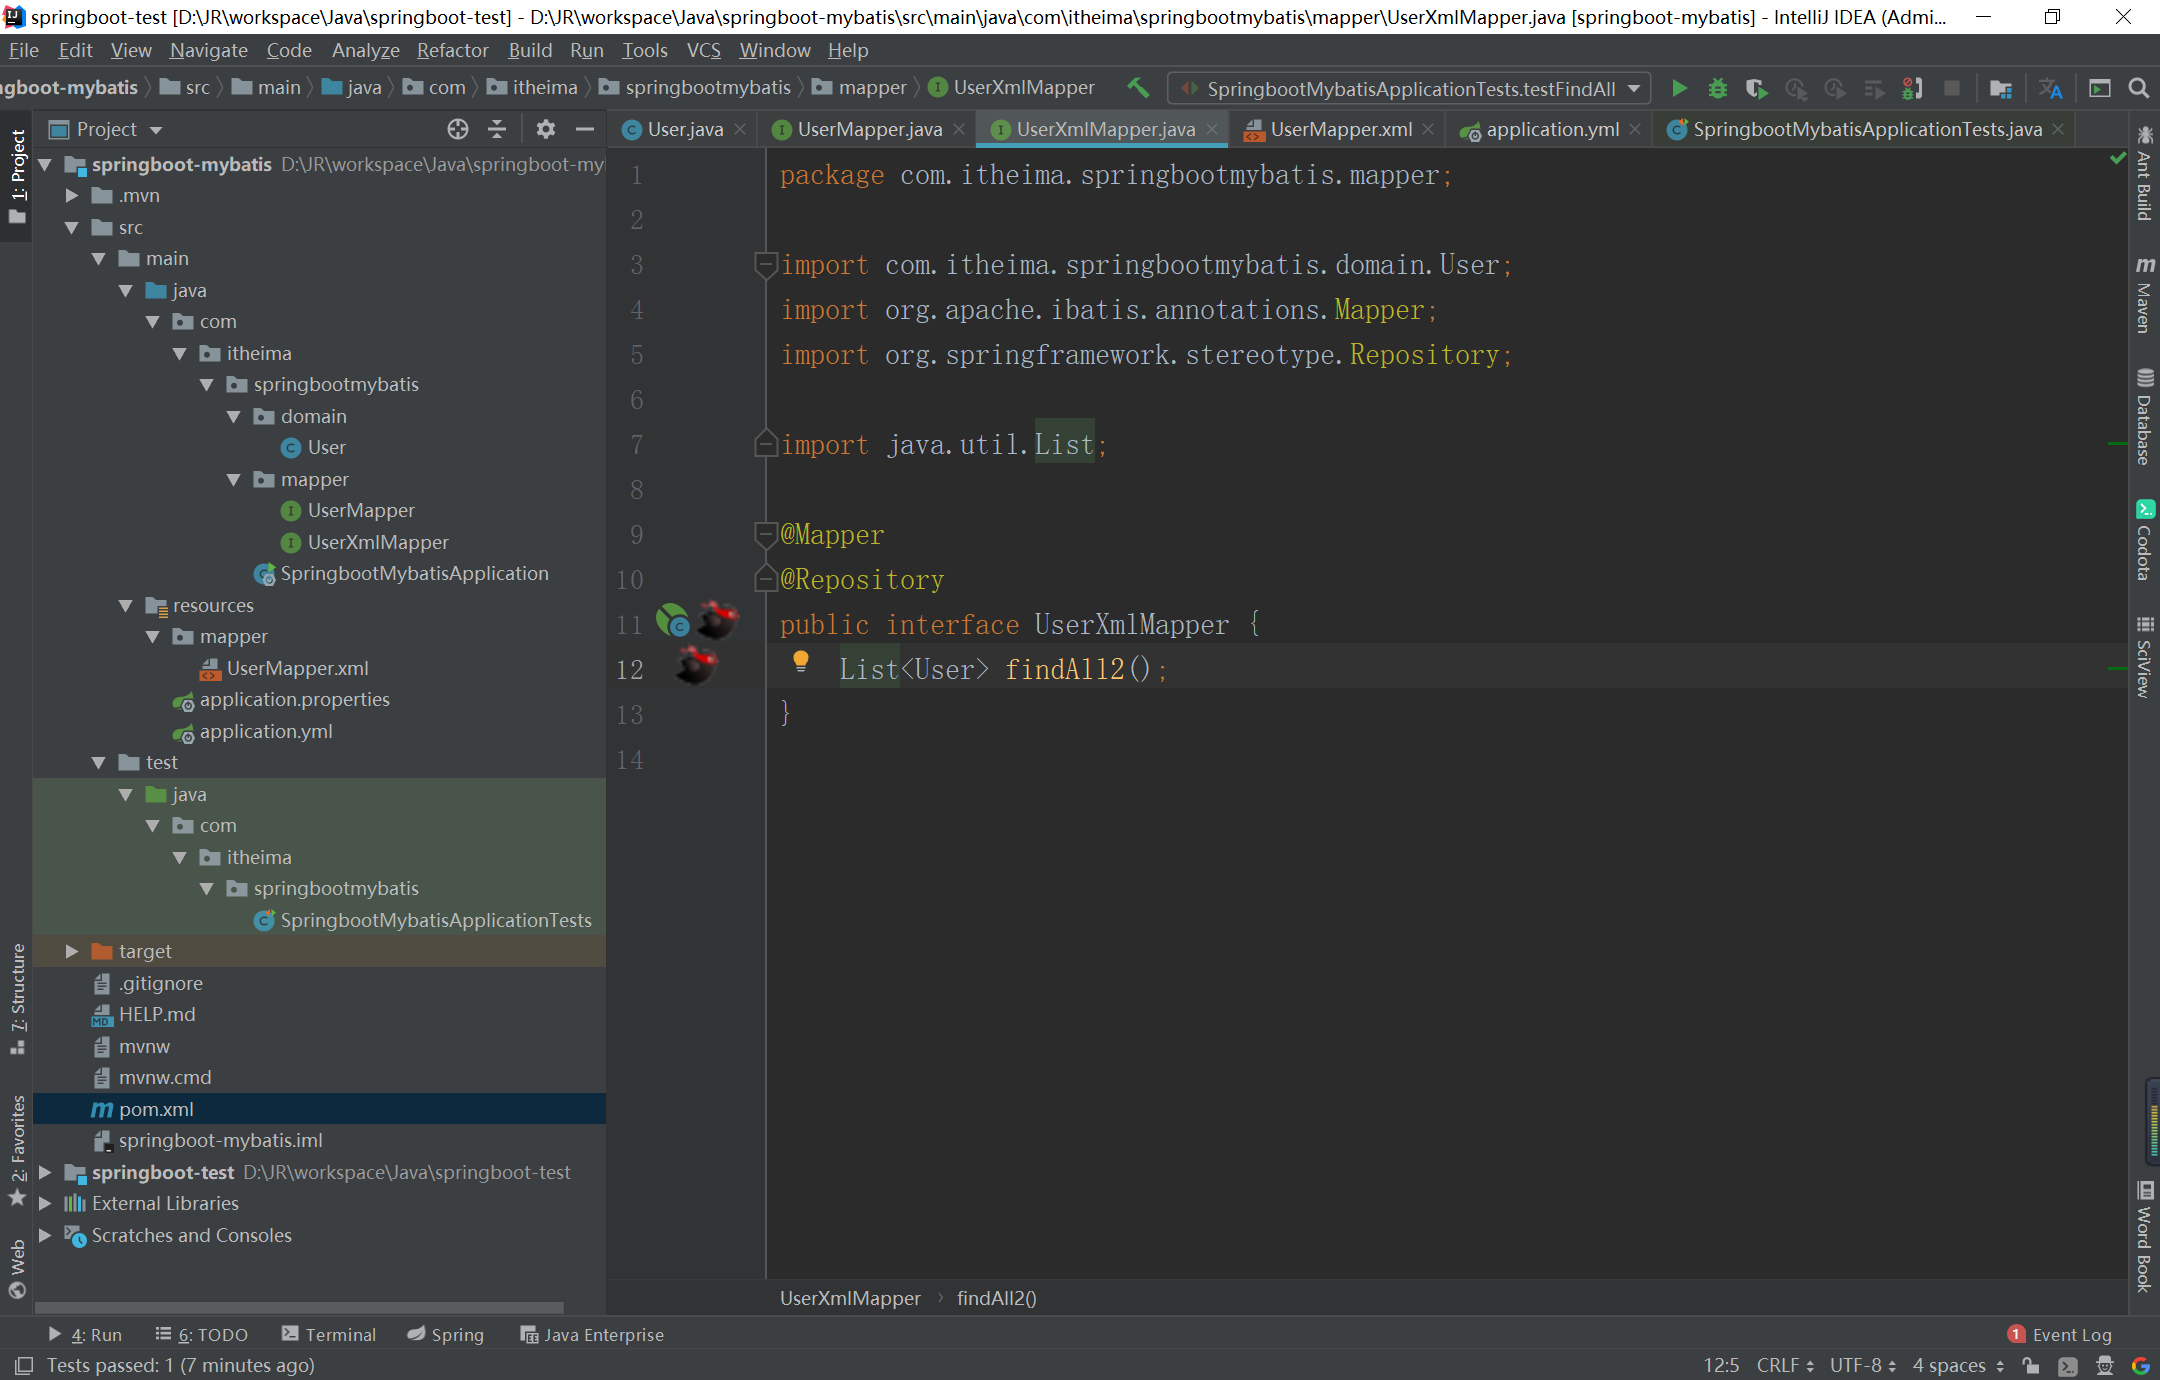Open the Navigate menu
The width and height of the screenshot is (2160, 1380).
pyautogui.click(x=208, y=50)
